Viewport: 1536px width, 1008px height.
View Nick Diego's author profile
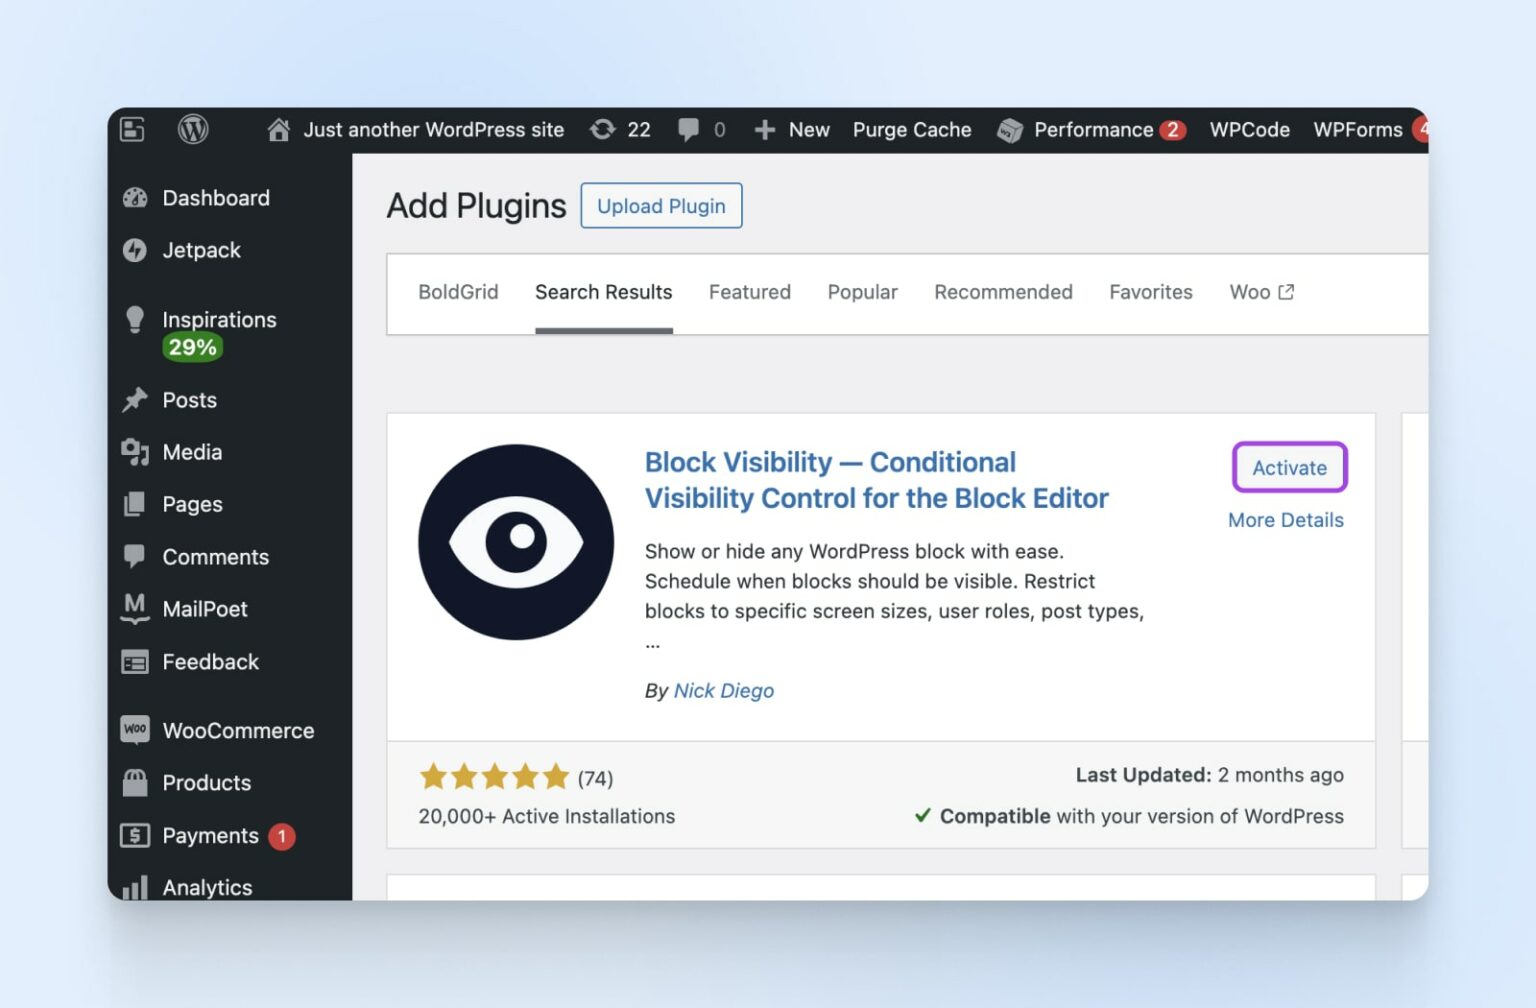coord(724,690)
